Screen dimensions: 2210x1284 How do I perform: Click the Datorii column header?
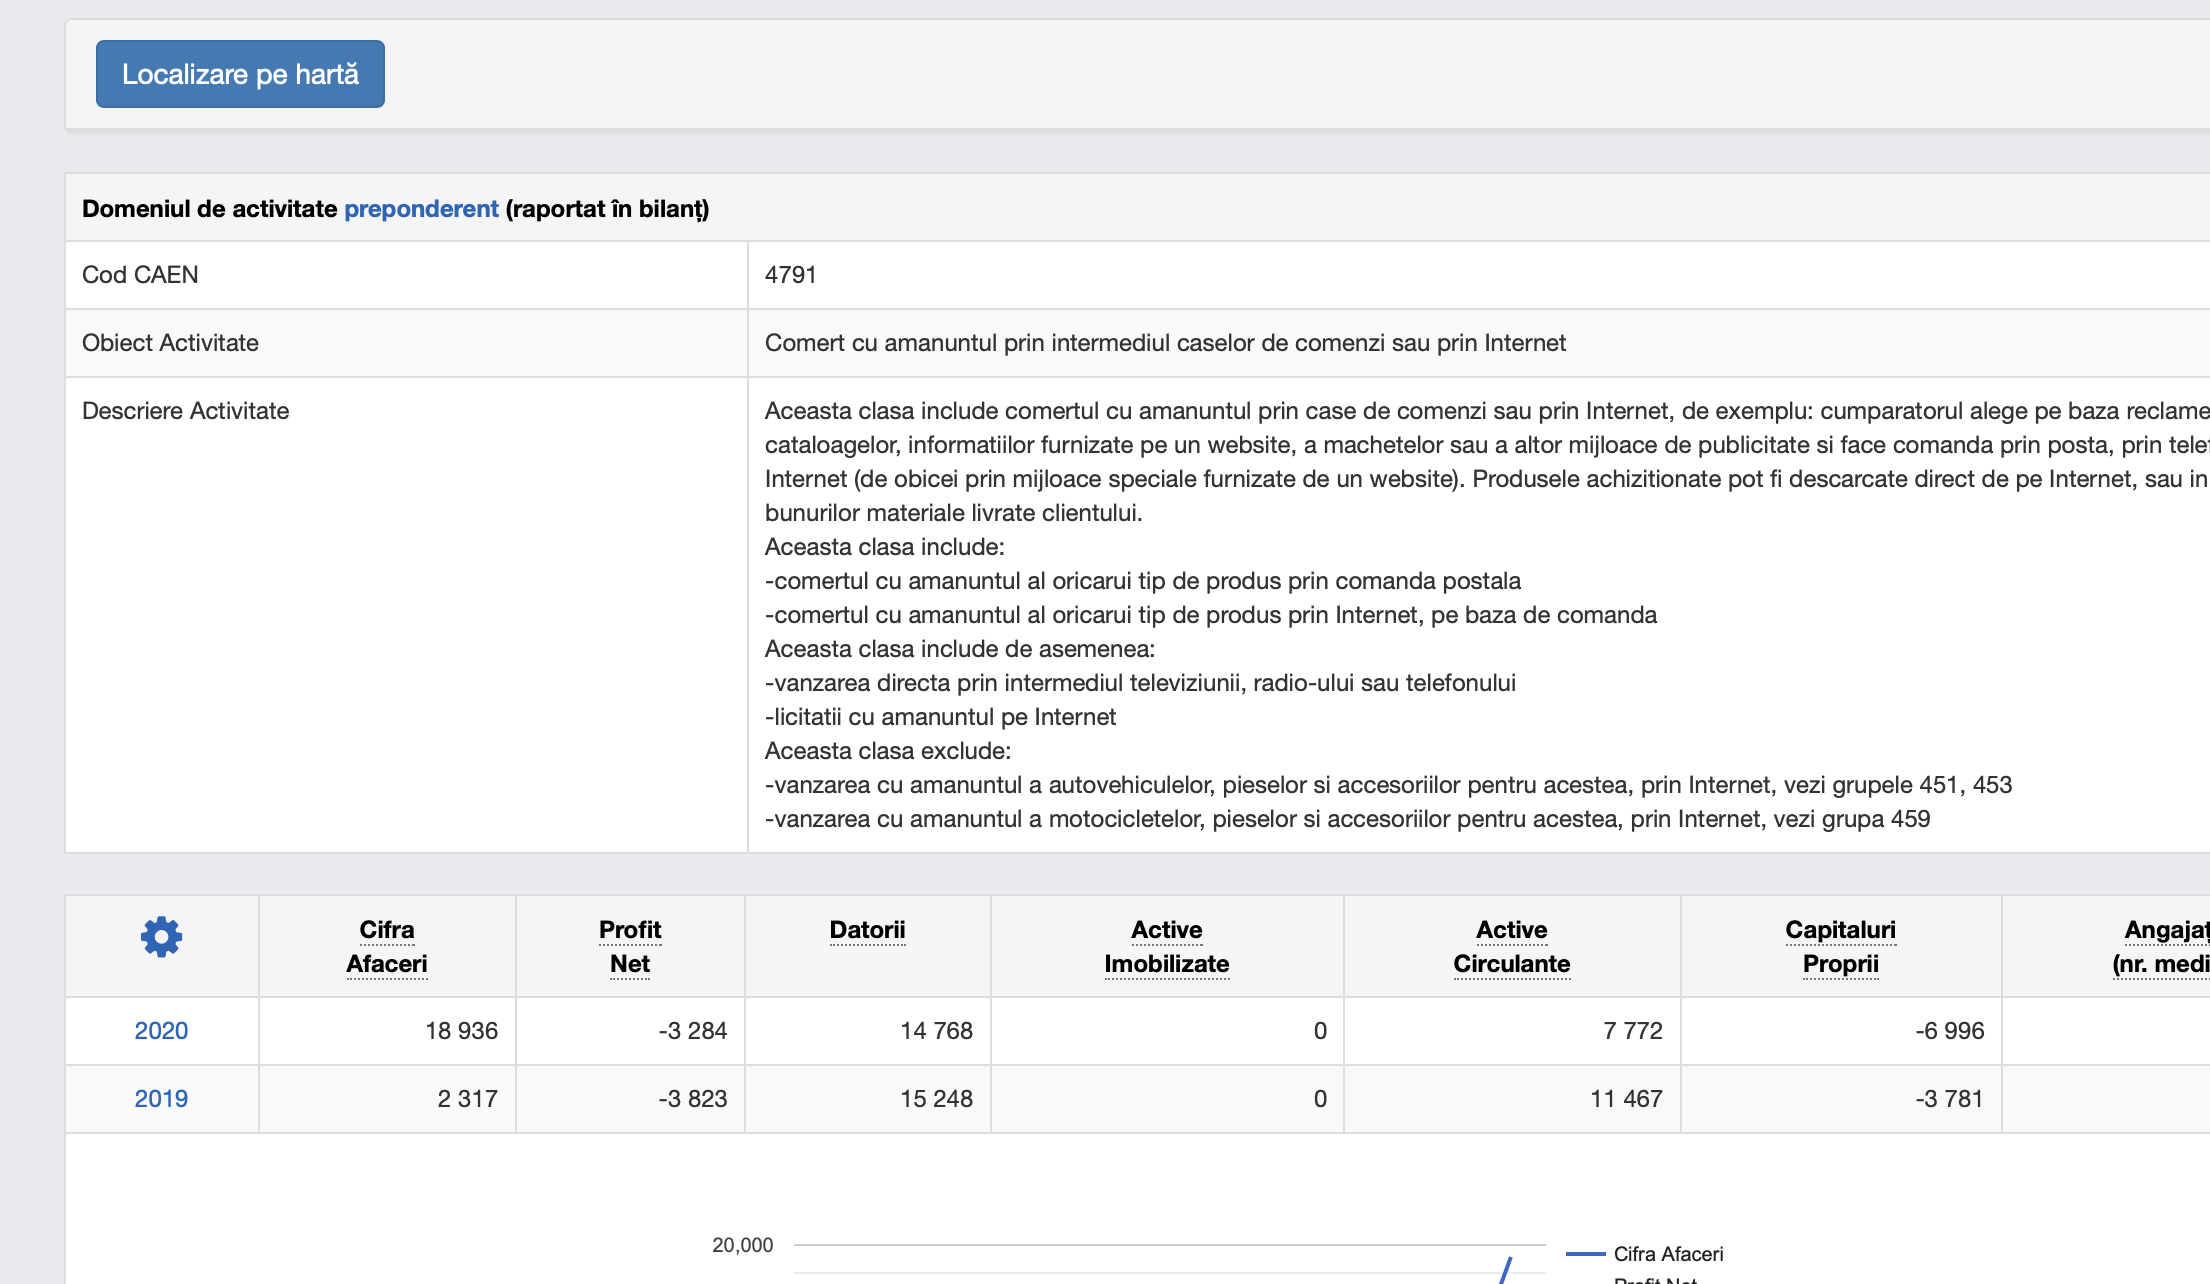(867, 930)
